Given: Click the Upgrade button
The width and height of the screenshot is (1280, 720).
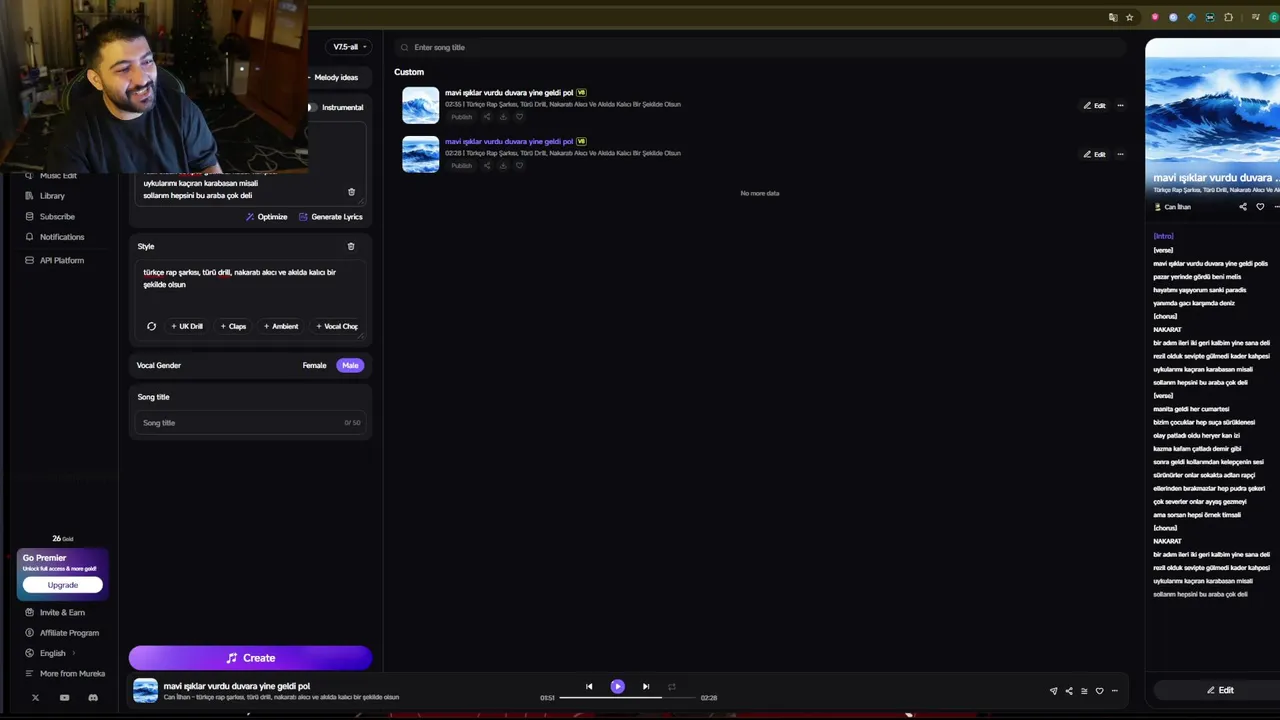Looking at the screenshot, I should click(62, 585).
